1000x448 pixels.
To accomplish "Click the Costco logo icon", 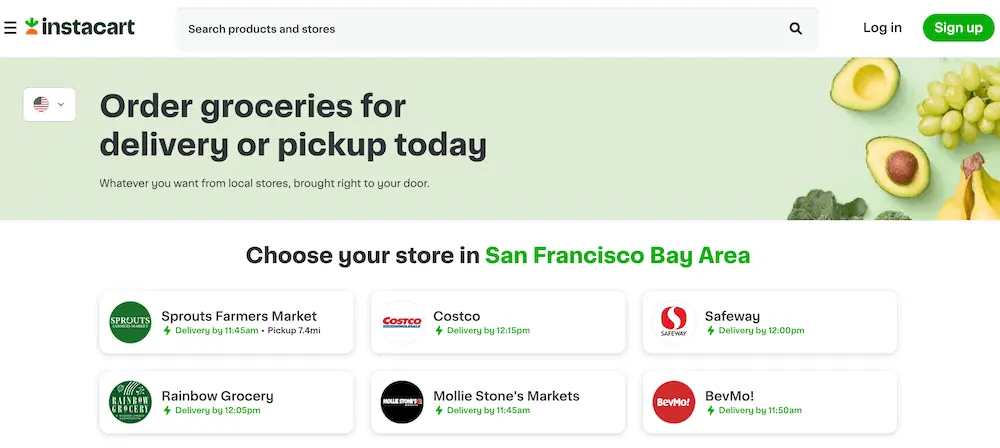I will tap(402, 322).
